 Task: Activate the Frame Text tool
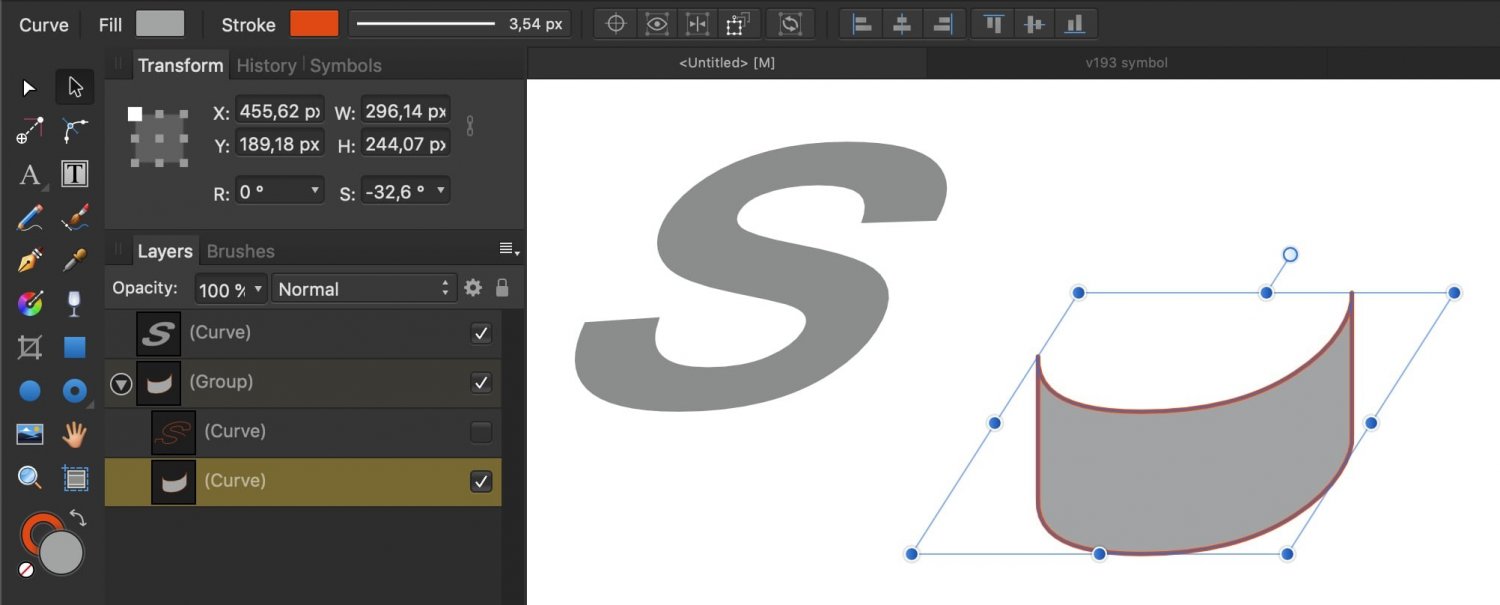click(75, 174)
